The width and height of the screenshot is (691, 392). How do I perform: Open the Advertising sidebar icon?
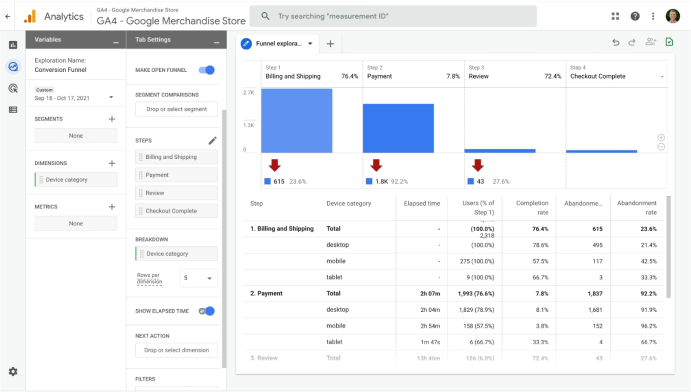(13, 88)
